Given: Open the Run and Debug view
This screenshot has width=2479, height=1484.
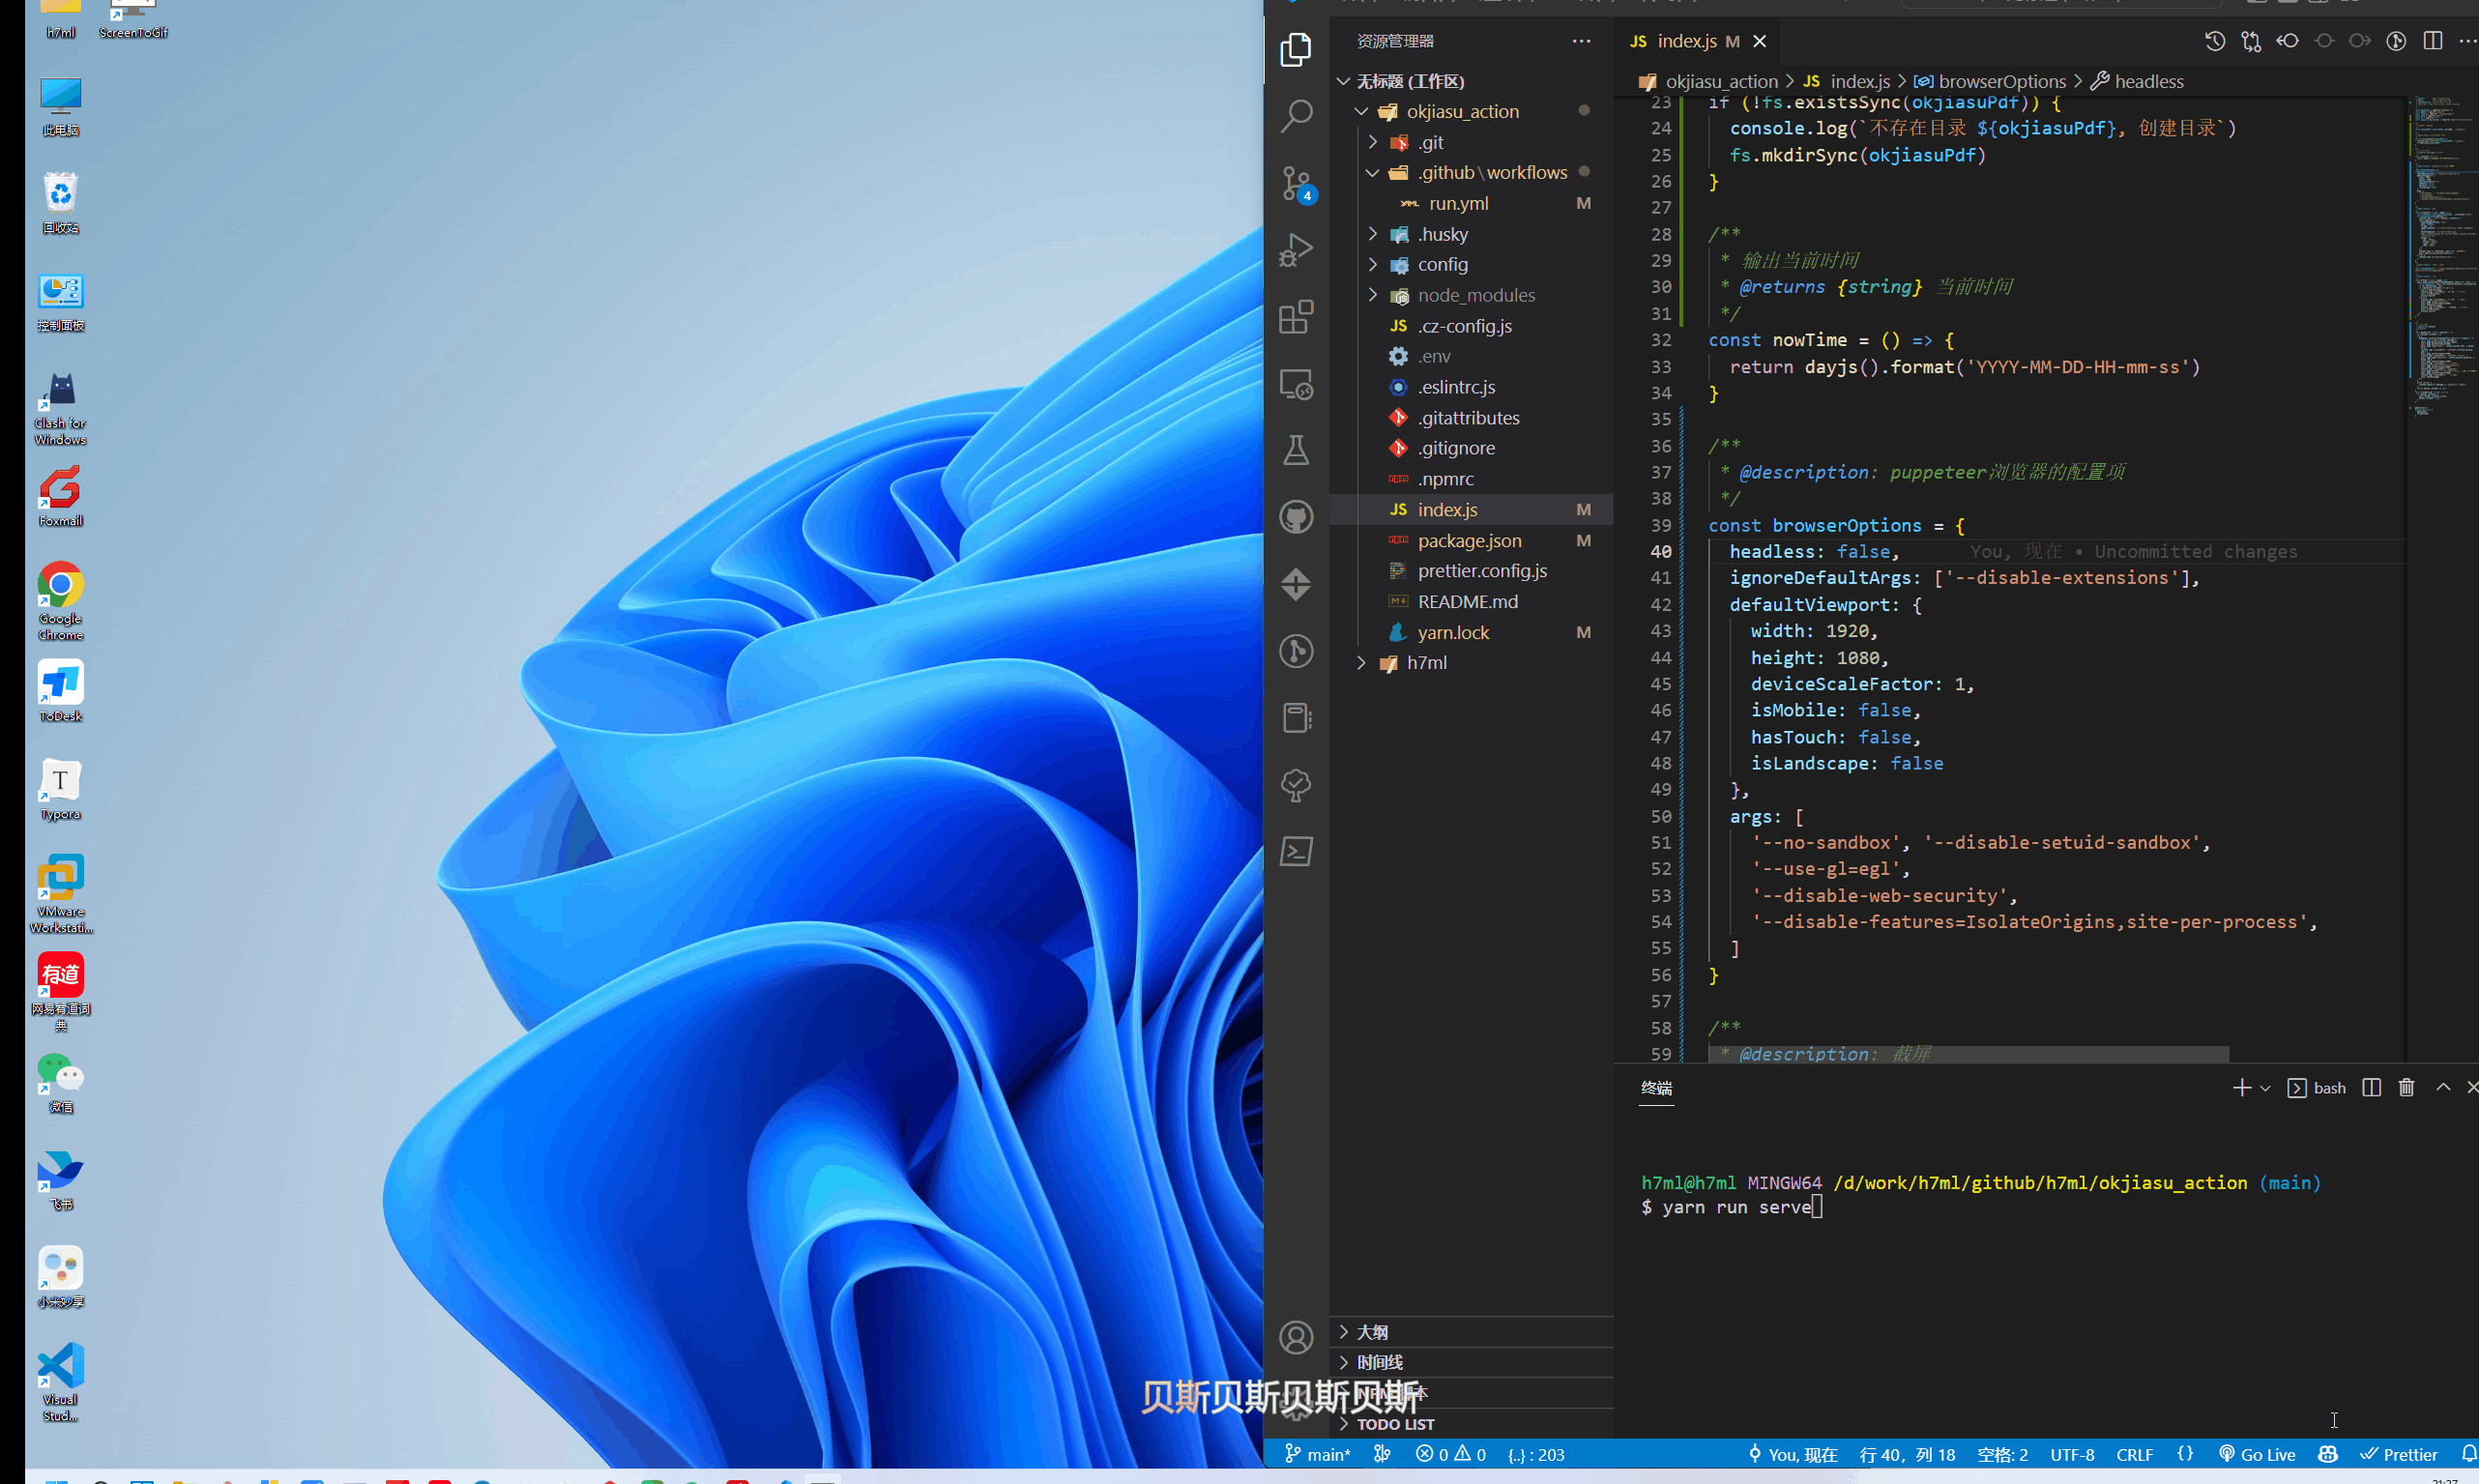Looking at the screenshot, I should [1296, 250].
